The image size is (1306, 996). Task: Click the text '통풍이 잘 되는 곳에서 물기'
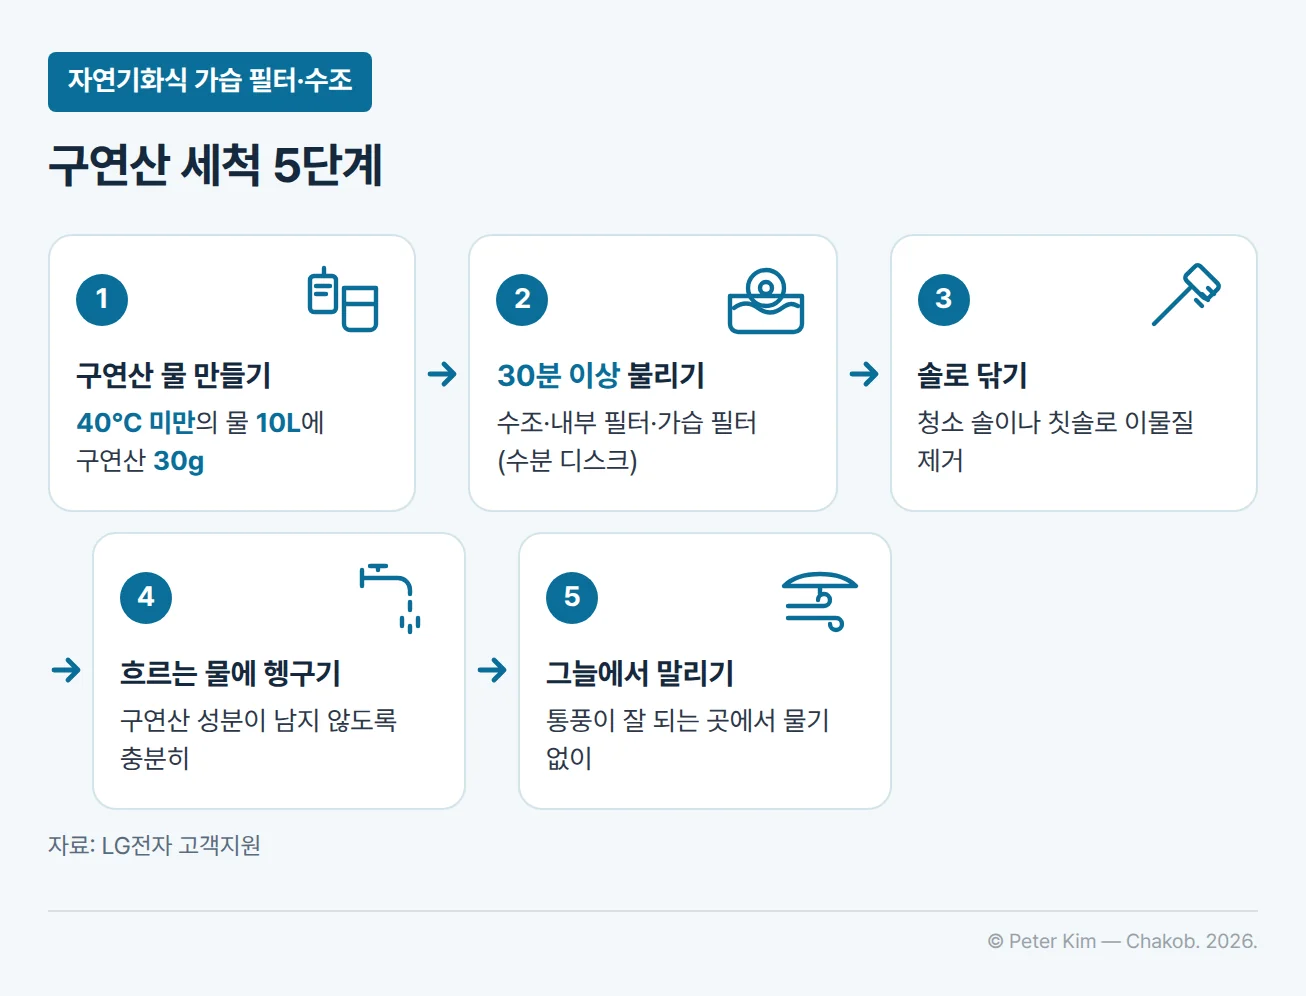(687, 720)
